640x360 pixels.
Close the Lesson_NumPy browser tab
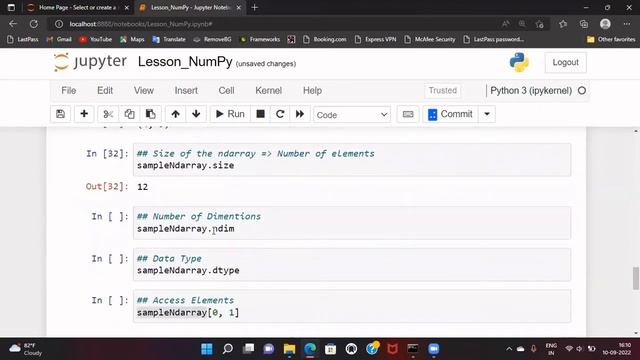[x=239, y=7]
